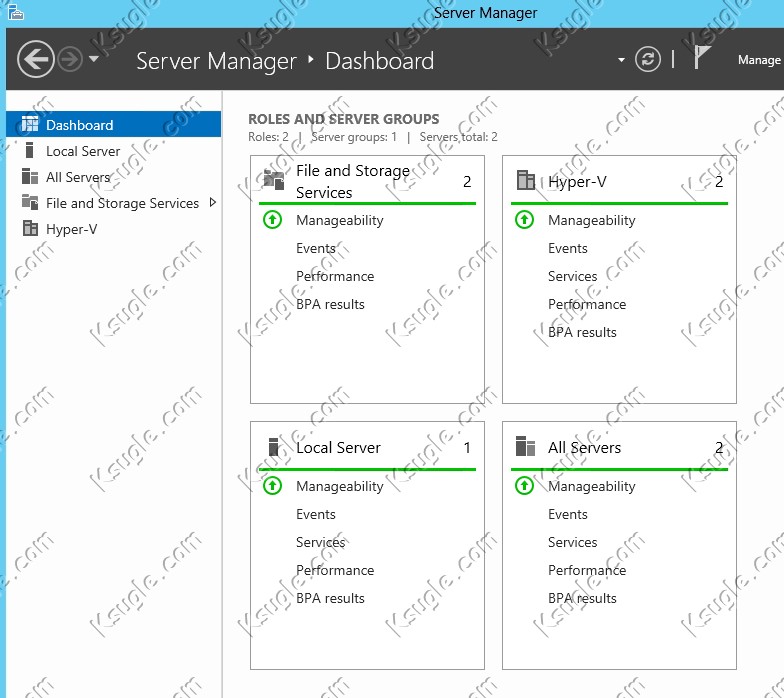The image size is (784, 698).
Task: Open Services in Local Server tile
Action: click(x=320, y=542)
